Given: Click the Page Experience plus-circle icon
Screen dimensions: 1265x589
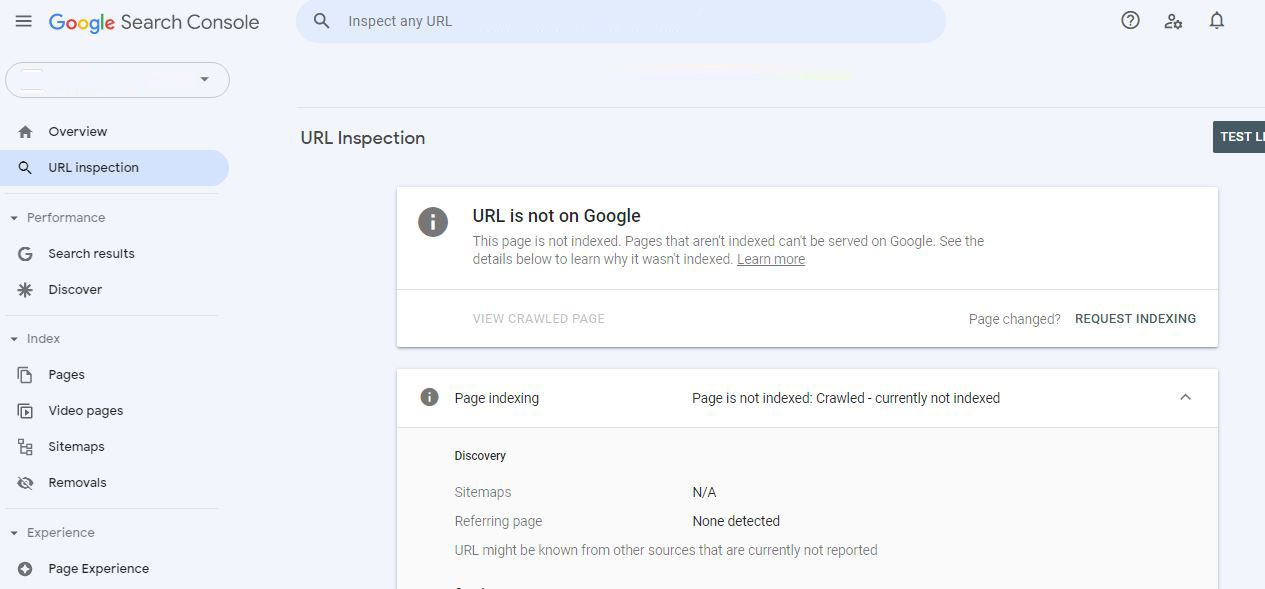Looking at the screenshot, I should coord(26,569).
